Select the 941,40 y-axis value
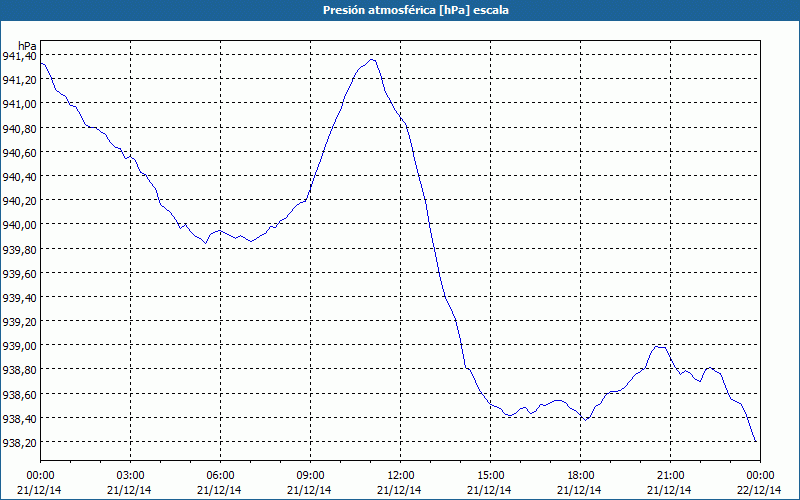Screen dimensions: 800x500 [x=19, y=56]
